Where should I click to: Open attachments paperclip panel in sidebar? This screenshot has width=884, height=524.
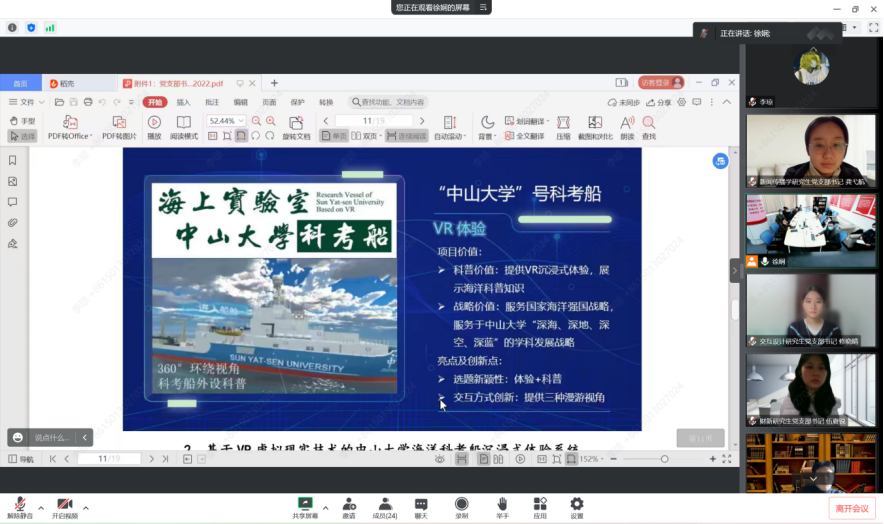pos(12,223)
